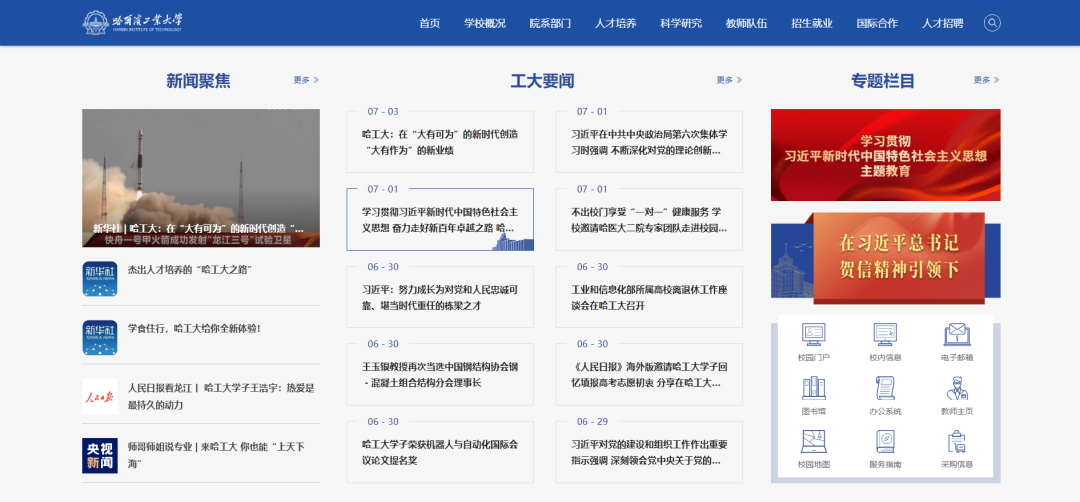The height and width of the screenshot is (502, 1080).
Task: Open 贺信精神引领下 banner
Action: tap(886, 258)
